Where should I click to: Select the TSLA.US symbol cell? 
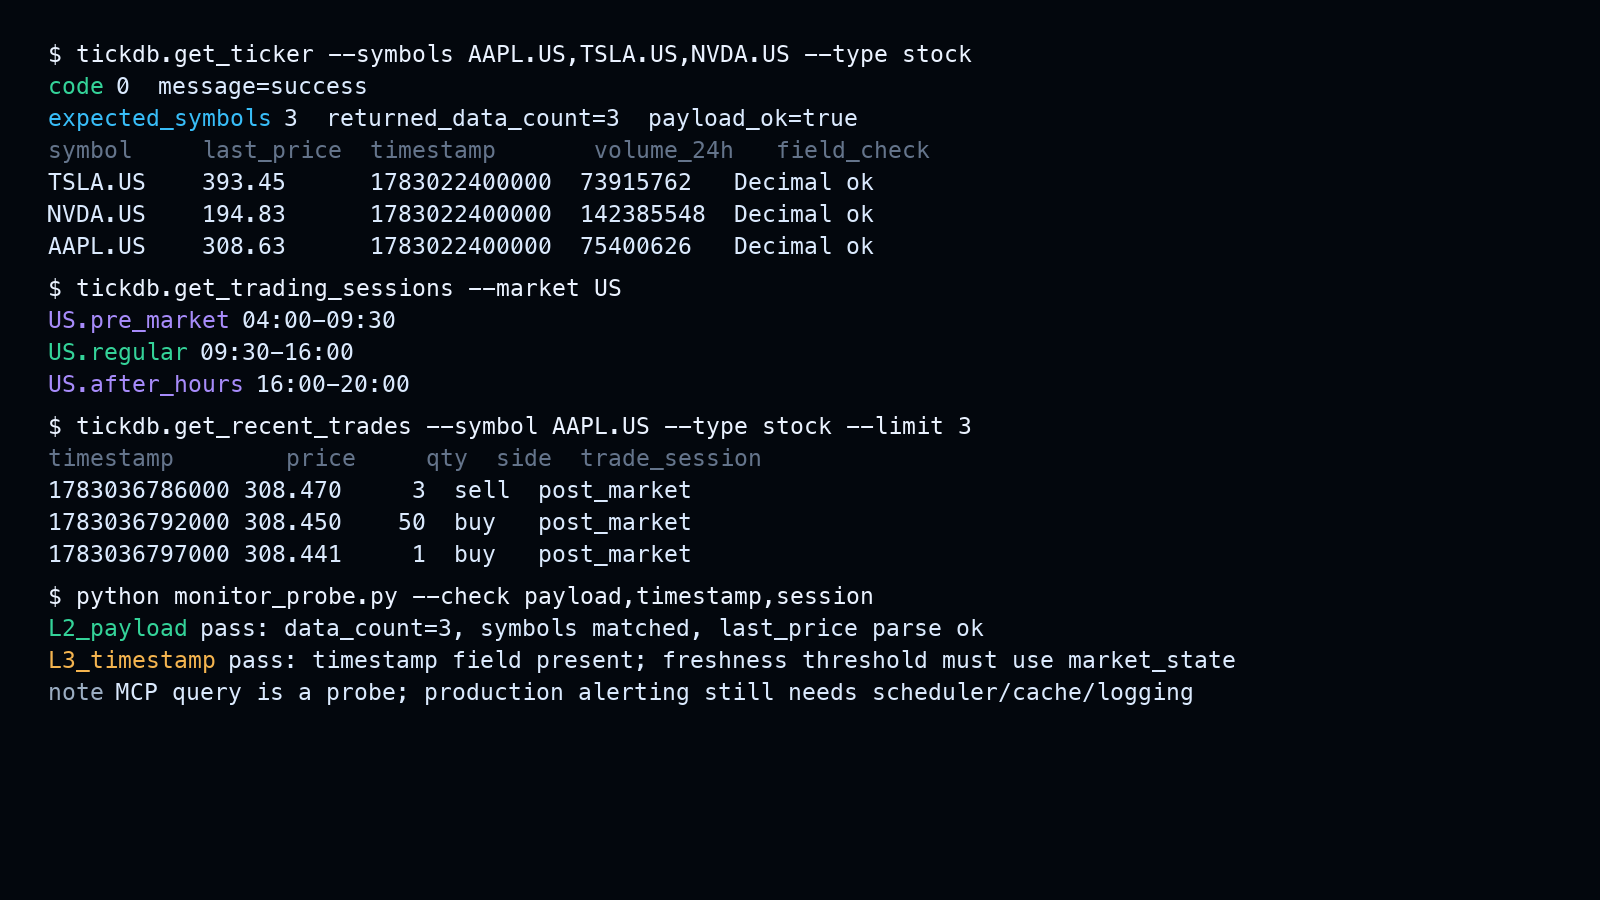click(x=97, y=183)
